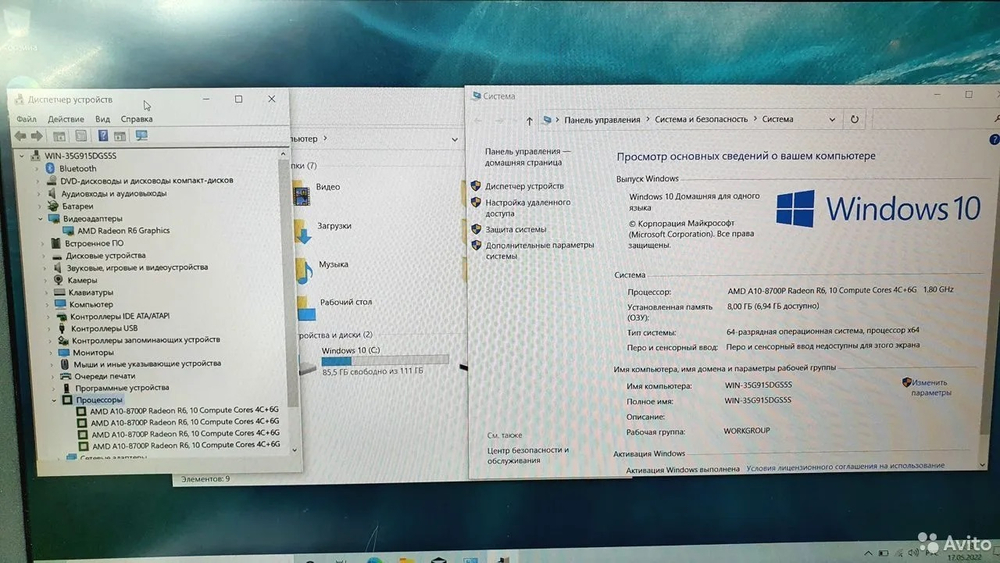Select Контроллеры запоминающих устройств

coord(145,340)
